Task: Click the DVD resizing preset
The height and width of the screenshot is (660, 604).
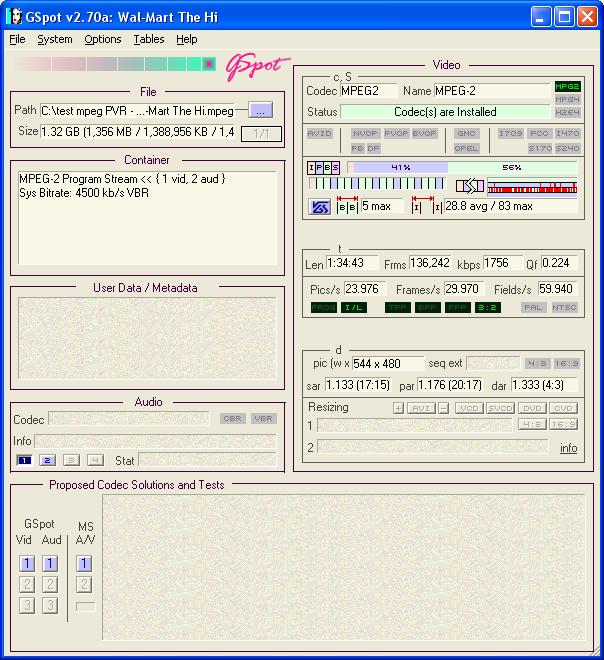Action: [532, 408]
